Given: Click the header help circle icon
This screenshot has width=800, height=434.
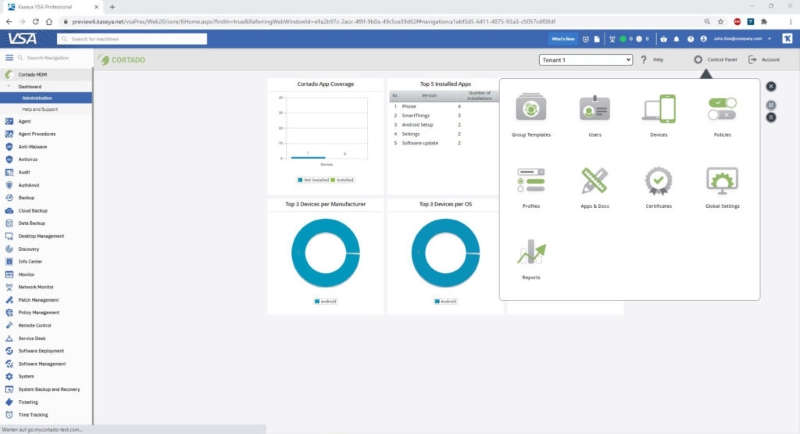Looking at the screenshot, I should pyautogui.click(x=690, y=39).
